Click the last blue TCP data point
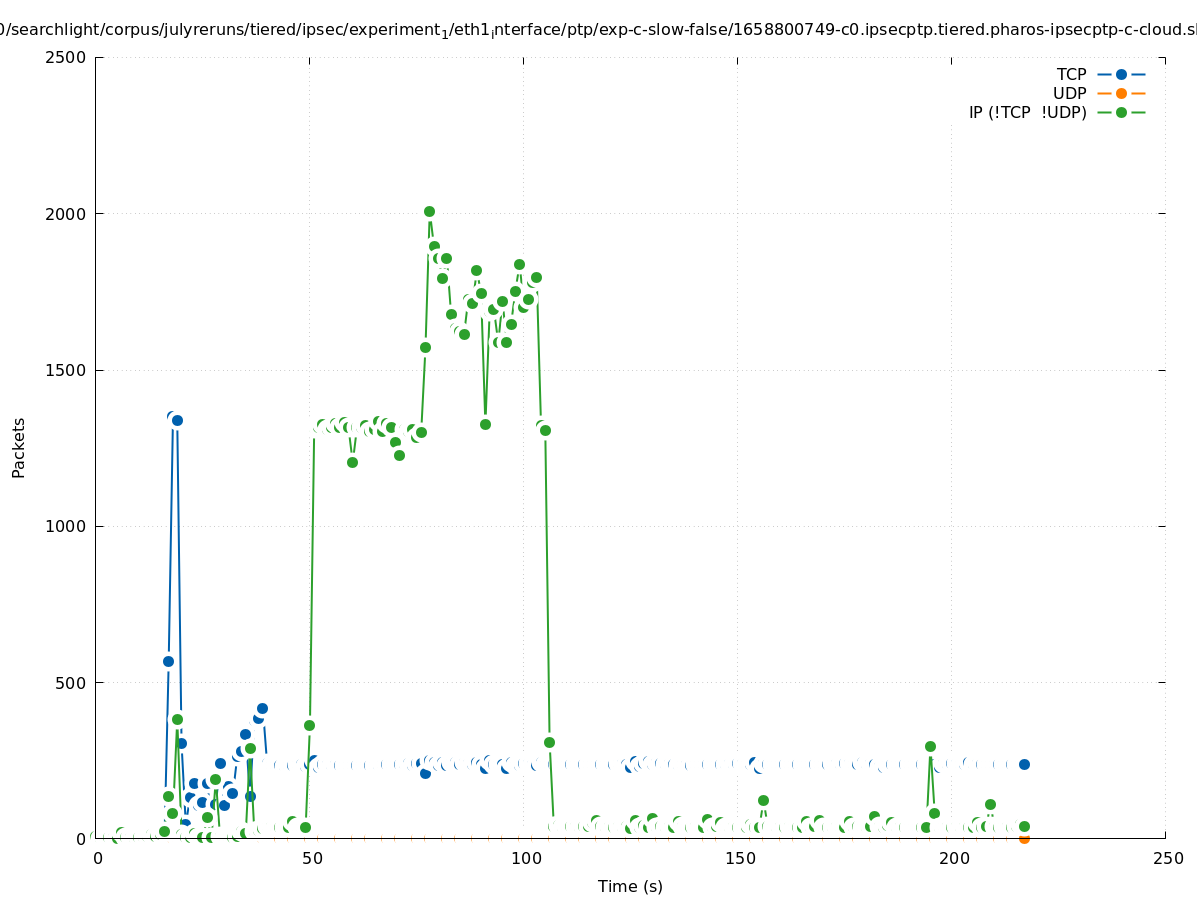Screen dimensions: 1197x900 pyautogui.click(x=1024, y=764)
